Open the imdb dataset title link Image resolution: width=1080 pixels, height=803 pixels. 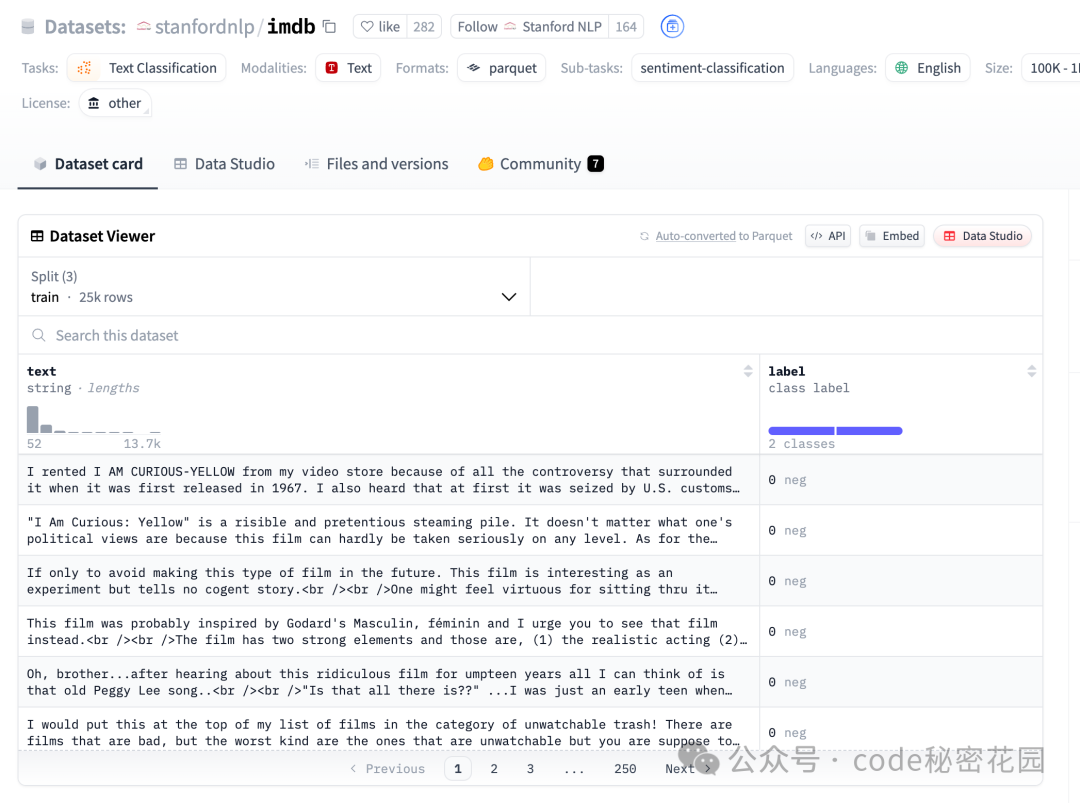(291, 27)
